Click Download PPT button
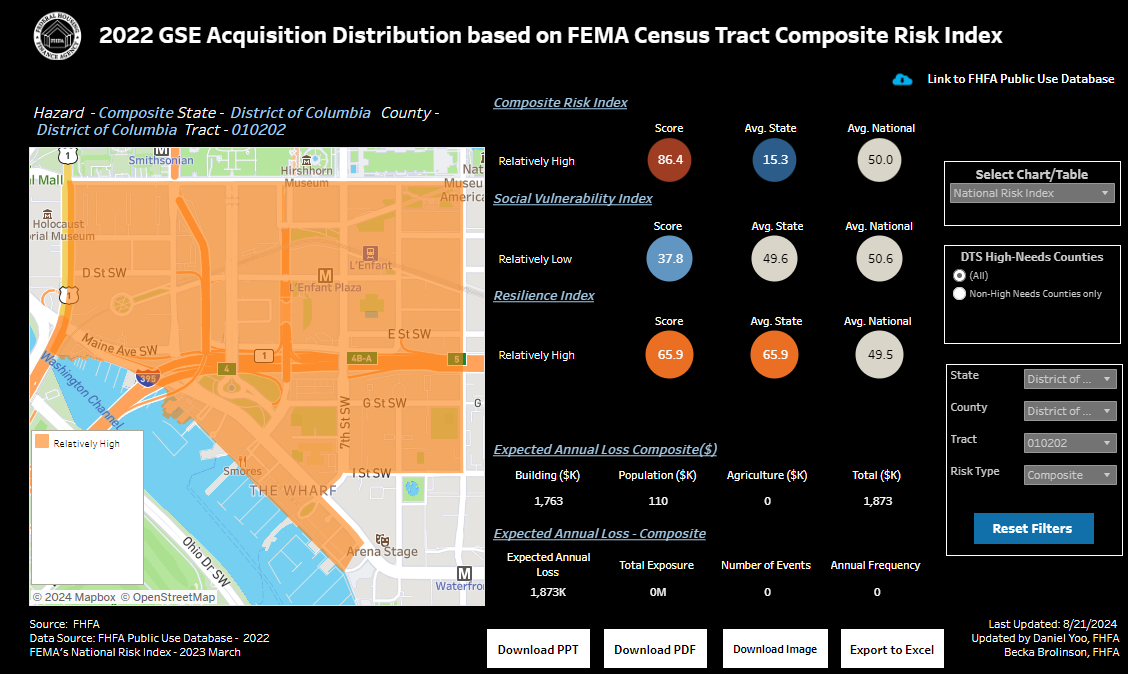This screenshot has width=1128, height=675. 538,649
